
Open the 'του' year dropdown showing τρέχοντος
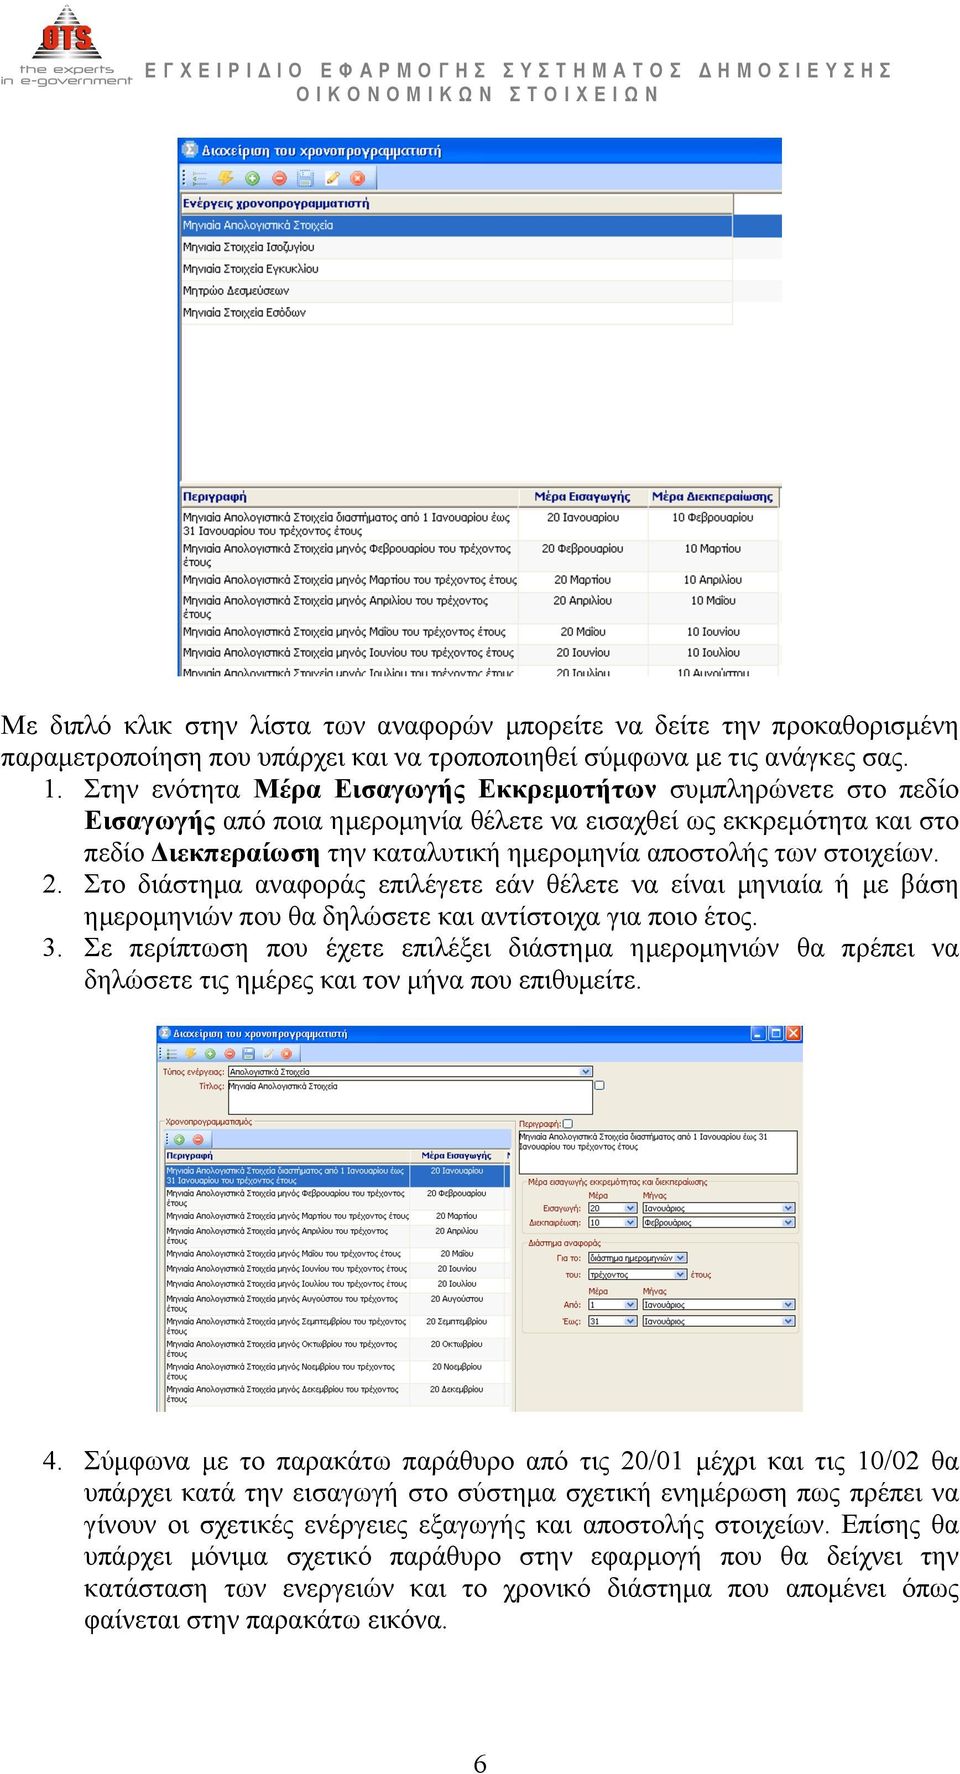[x=680, y=1274]
